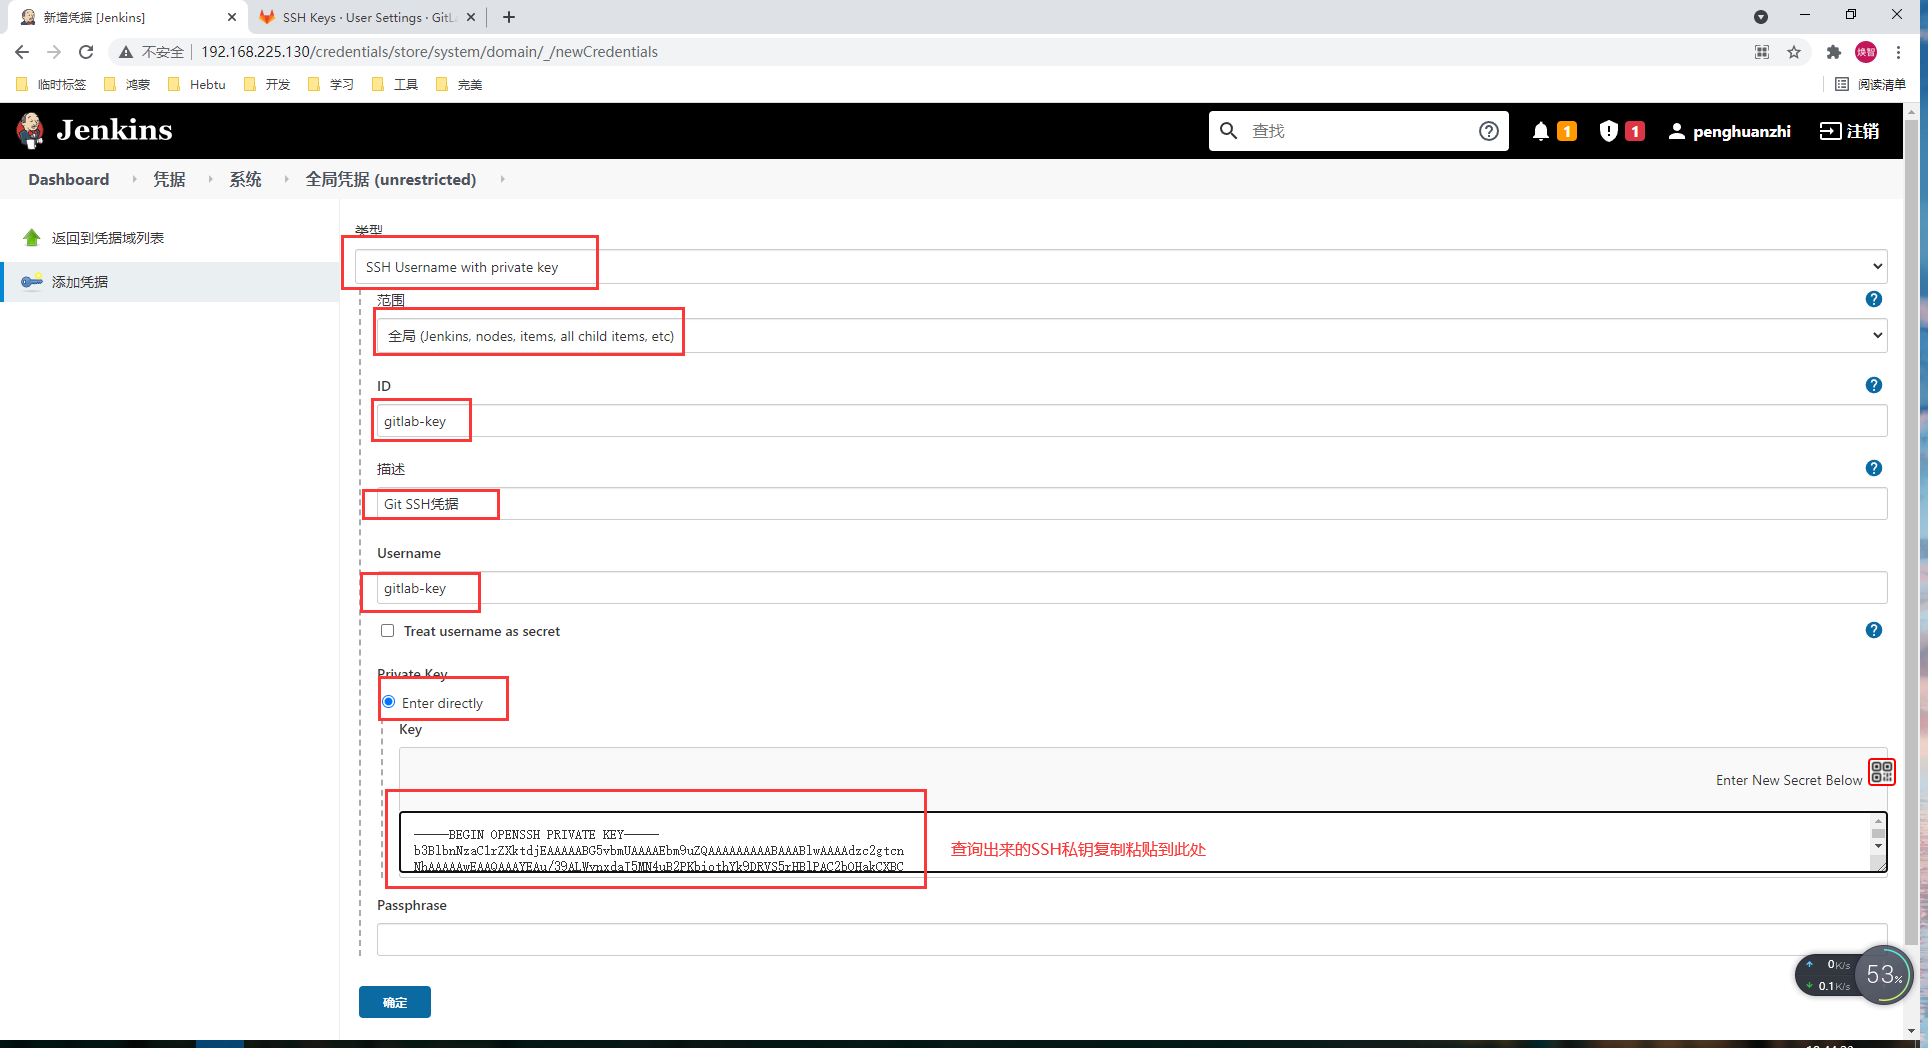Open browser extensions puzzle icon
Screen dimensions: 1928x1048
point(1833,52)
